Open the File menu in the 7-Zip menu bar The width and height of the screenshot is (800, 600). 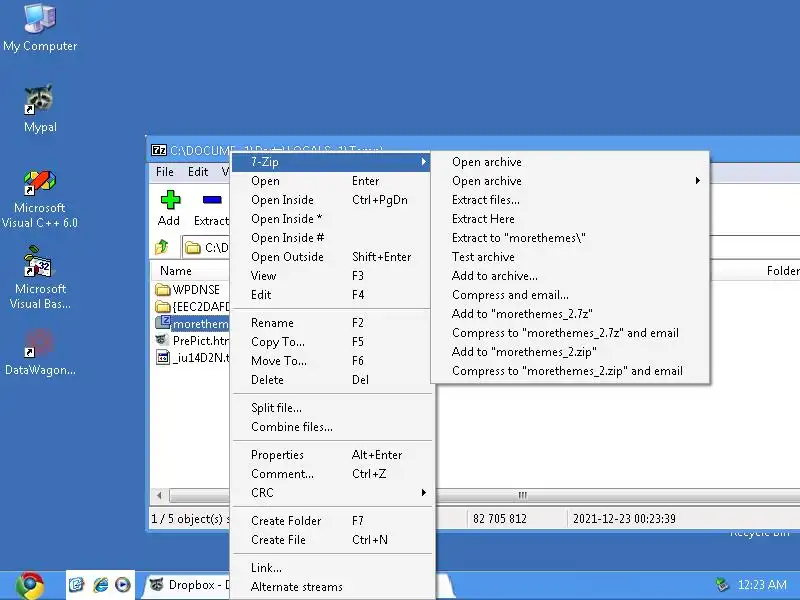165,171
